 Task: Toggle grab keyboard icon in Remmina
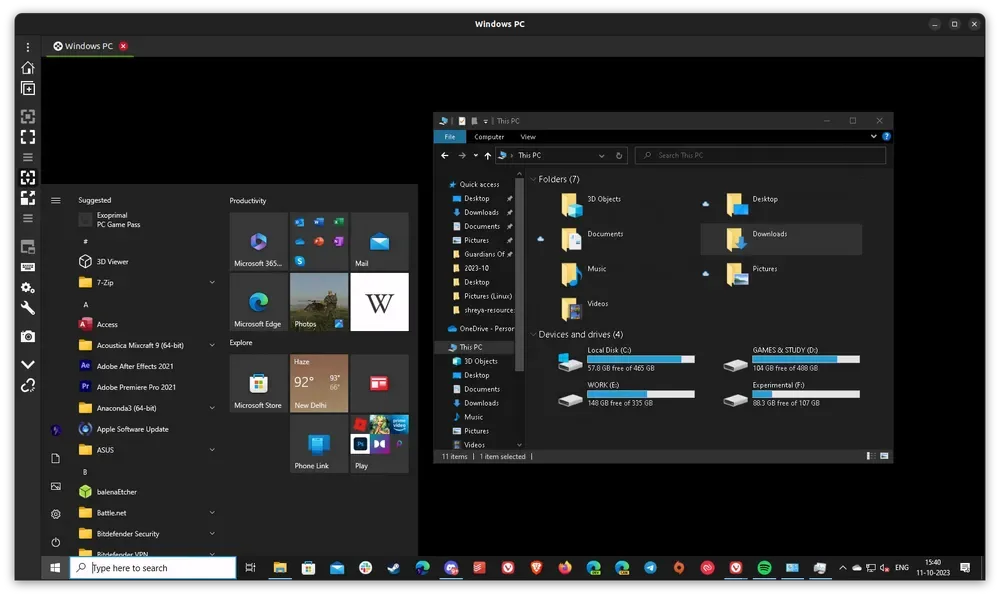click(27, 267)
